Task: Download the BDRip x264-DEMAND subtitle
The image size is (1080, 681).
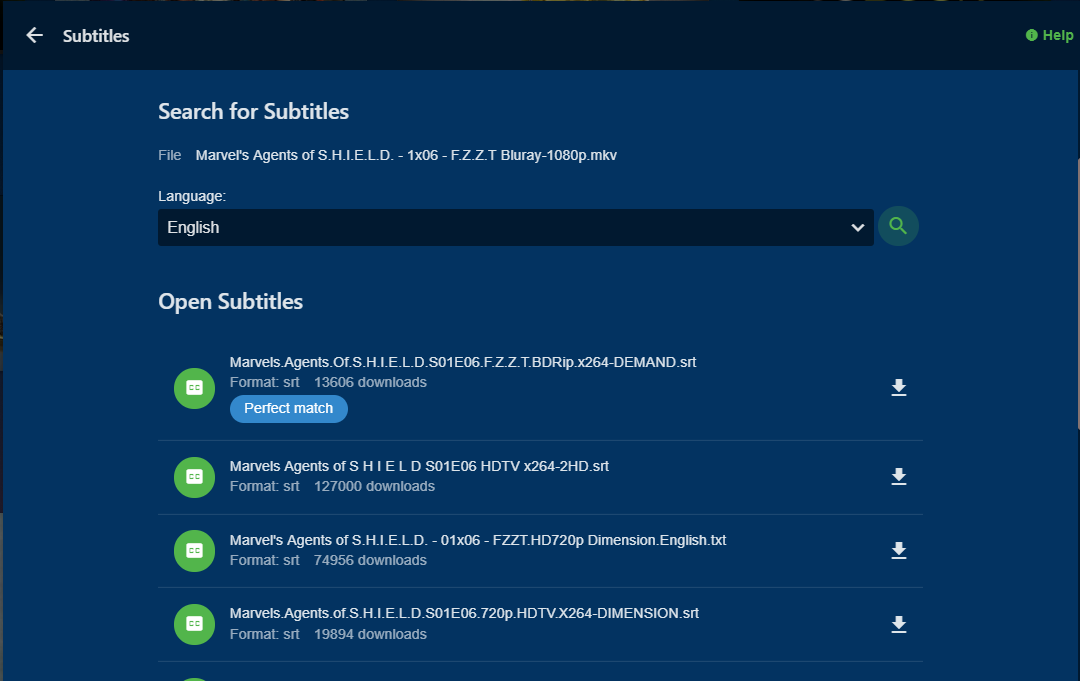Action: [899, 388]
